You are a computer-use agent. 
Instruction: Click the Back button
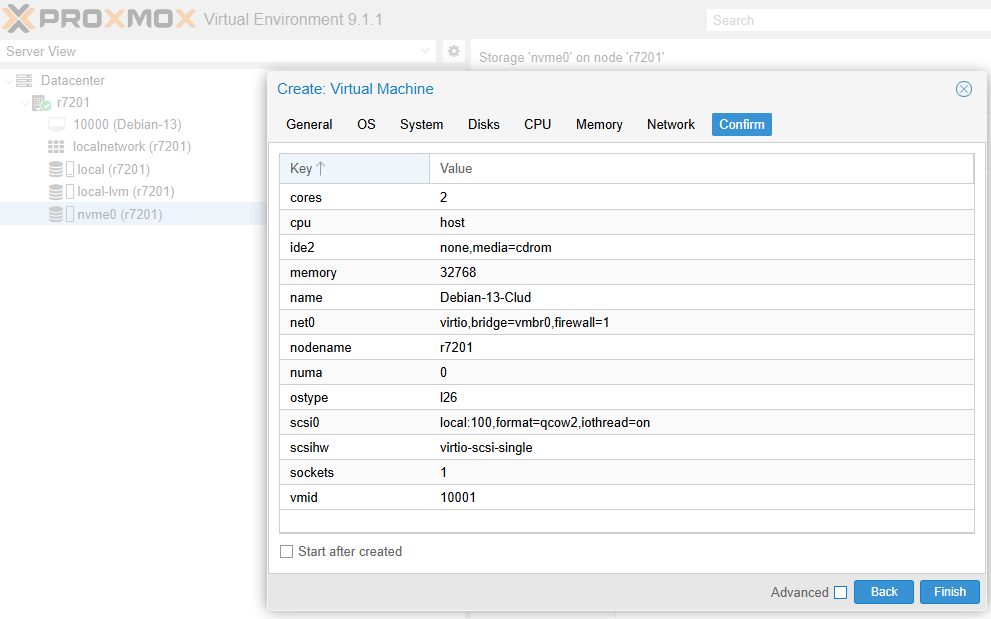coord(883,592)
